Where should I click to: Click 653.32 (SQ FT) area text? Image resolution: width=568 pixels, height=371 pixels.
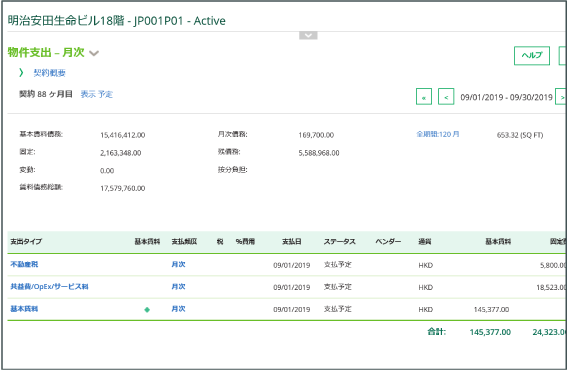coord(520,135)
